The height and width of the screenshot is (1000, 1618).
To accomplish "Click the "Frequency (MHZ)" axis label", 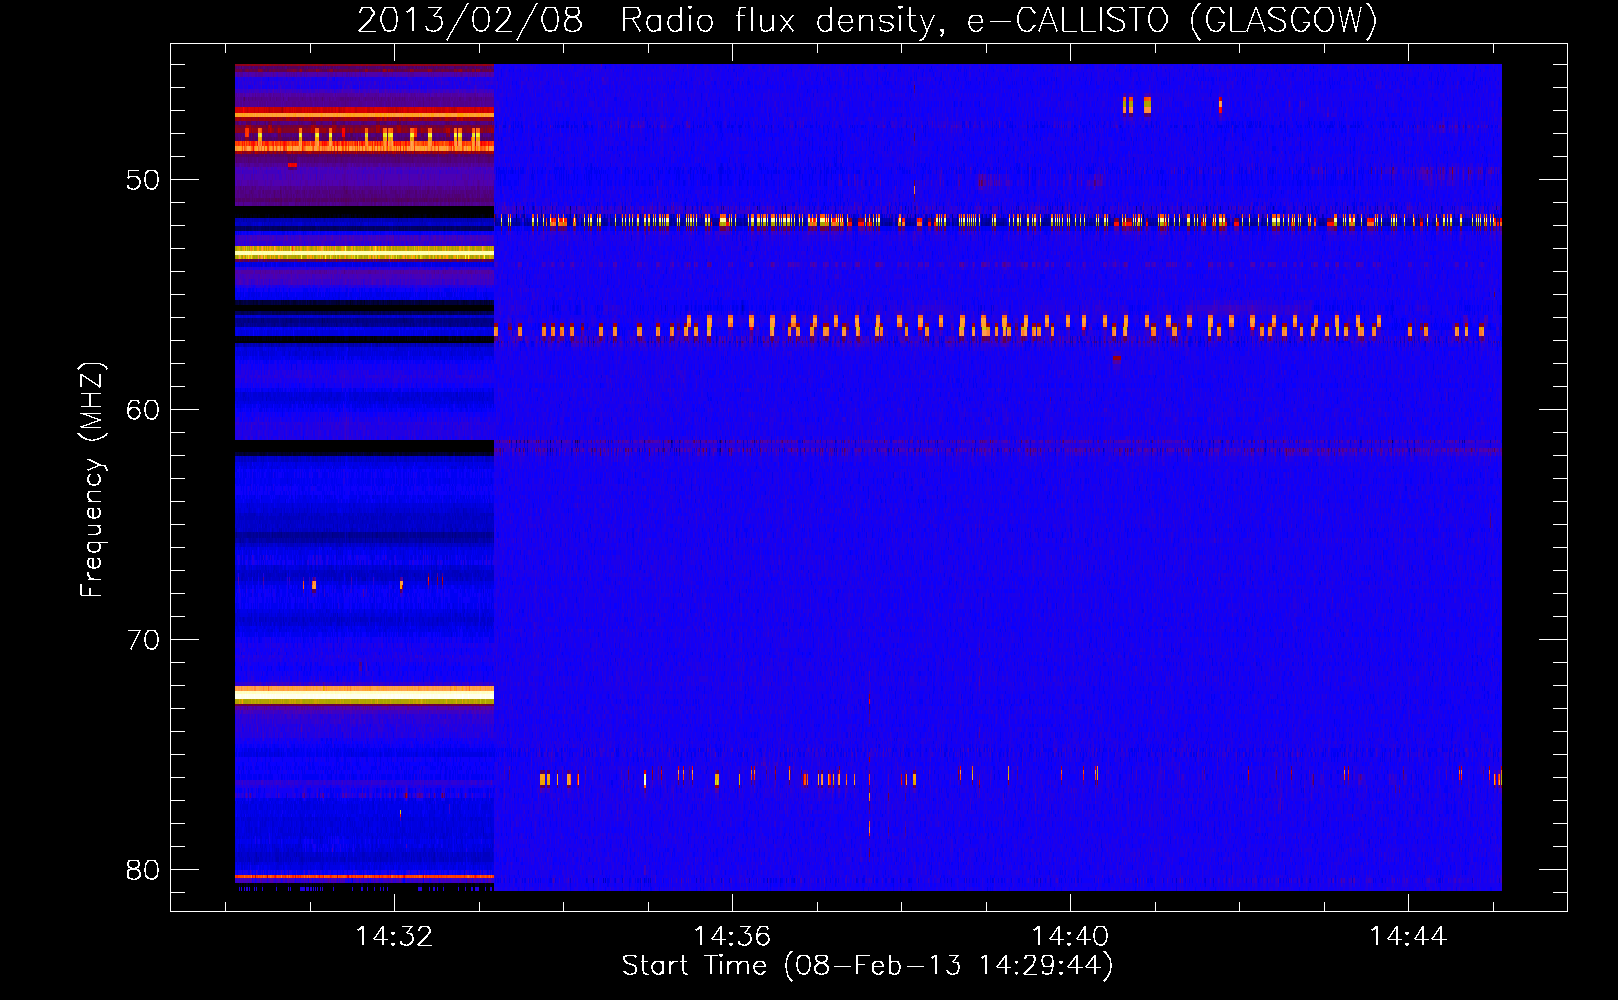I will pos(91,480).
